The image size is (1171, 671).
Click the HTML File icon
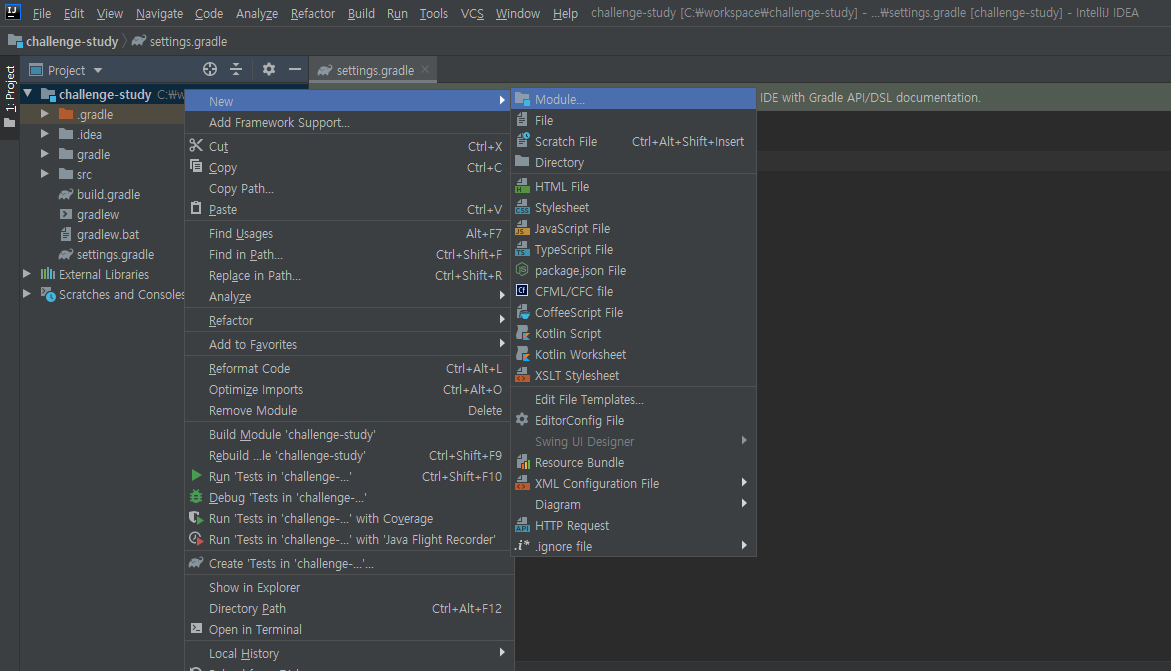click(522, 187)
